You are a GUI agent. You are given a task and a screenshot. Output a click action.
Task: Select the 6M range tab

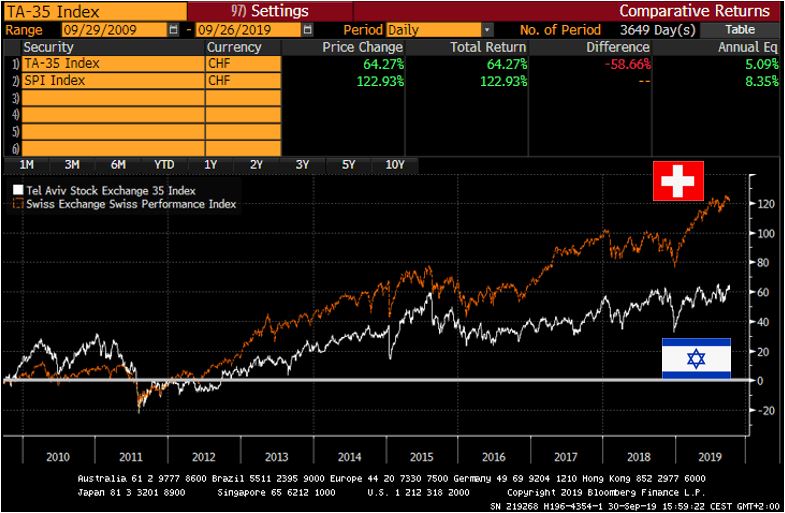coord(118,165)
